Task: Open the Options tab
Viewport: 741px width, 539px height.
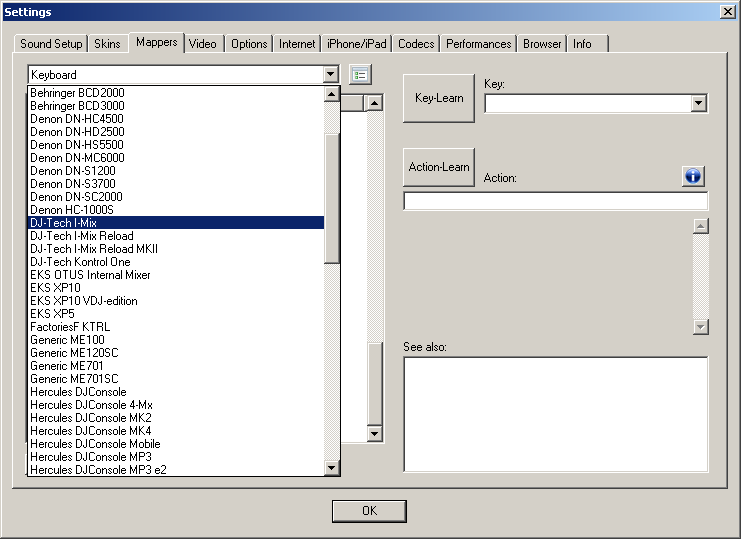Action: coord(249,44)
